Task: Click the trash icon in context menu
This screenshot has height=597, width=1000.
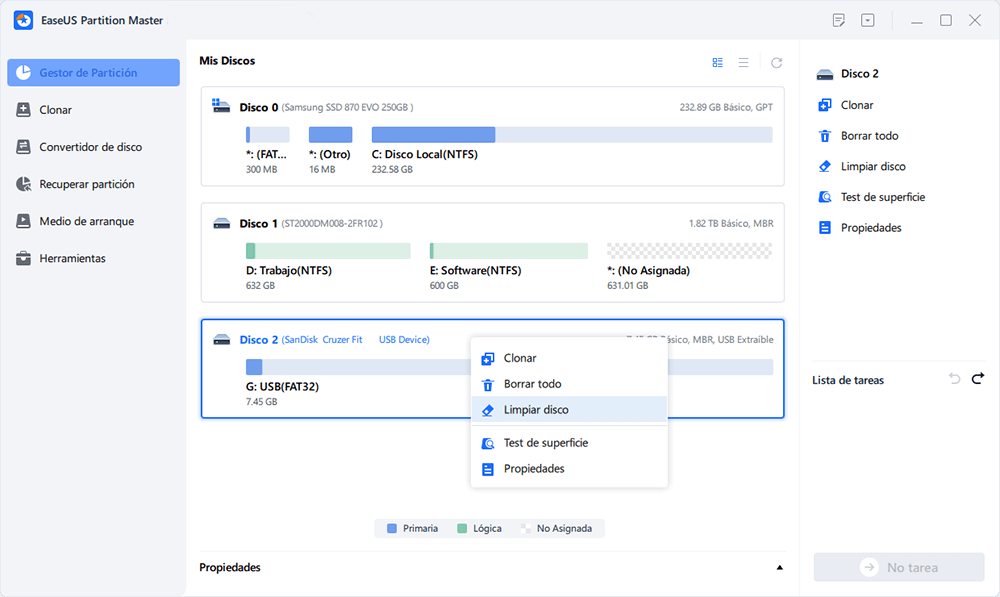Action: point(488,385)
